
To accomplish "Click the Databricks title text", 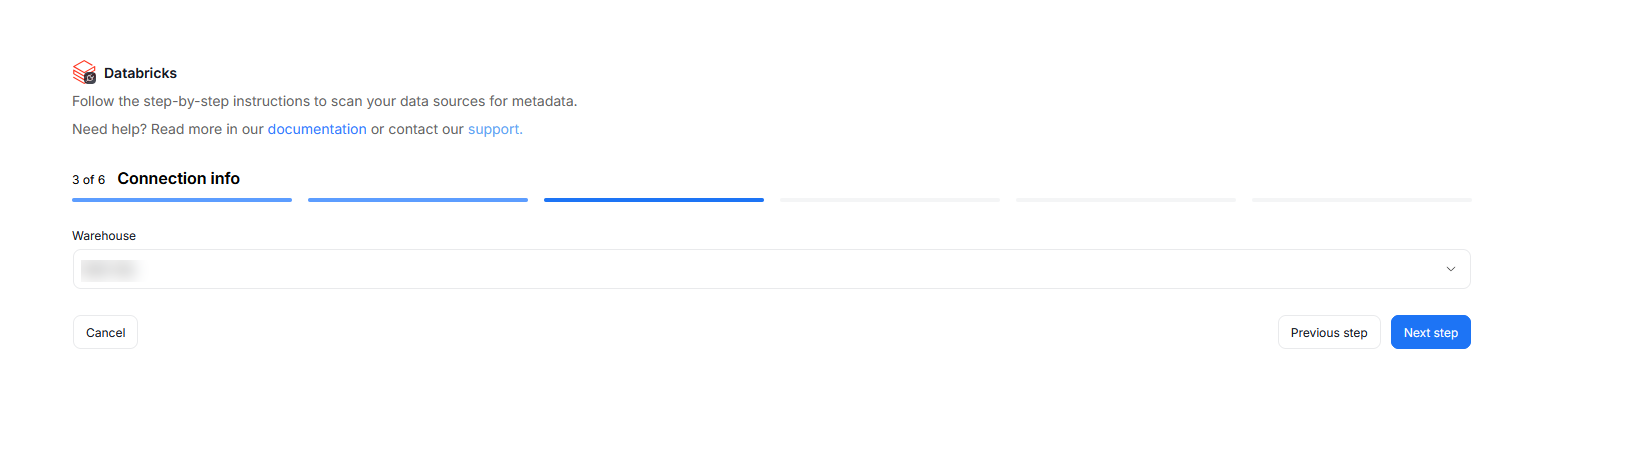I will (x=140, y=73).
